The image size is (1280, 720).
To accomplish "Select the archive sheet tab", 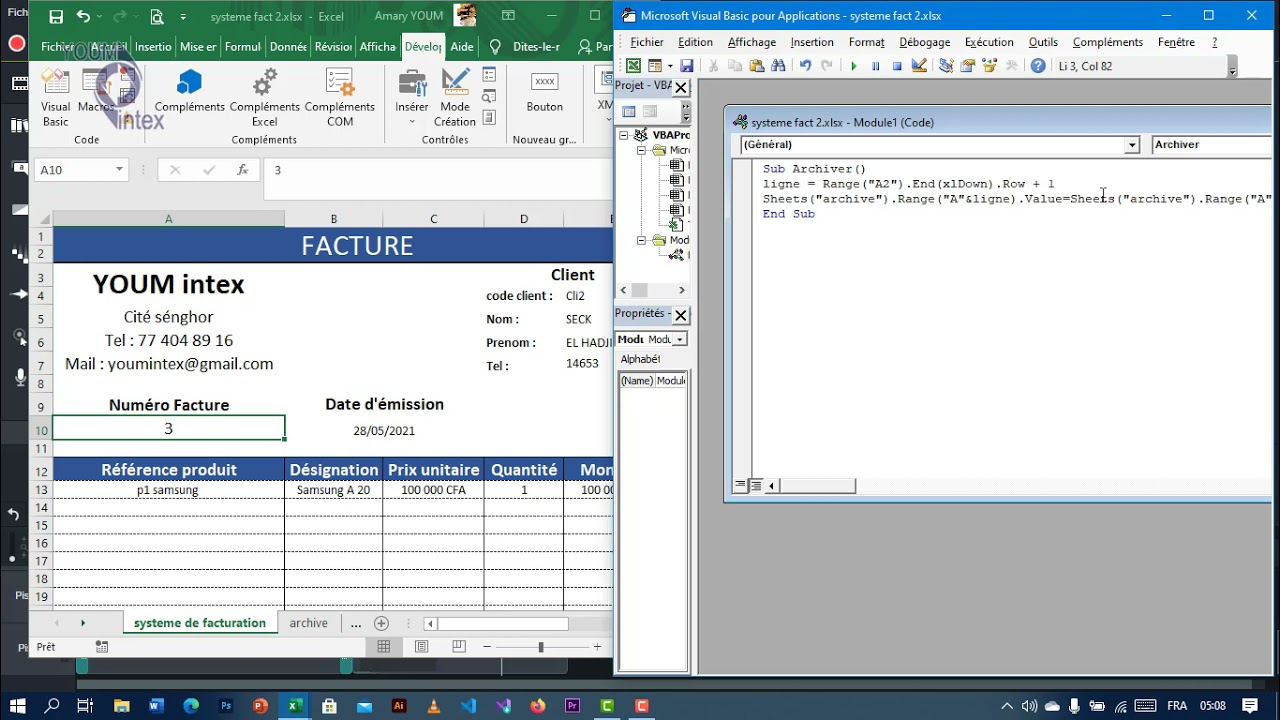I will tap(308, 623).
